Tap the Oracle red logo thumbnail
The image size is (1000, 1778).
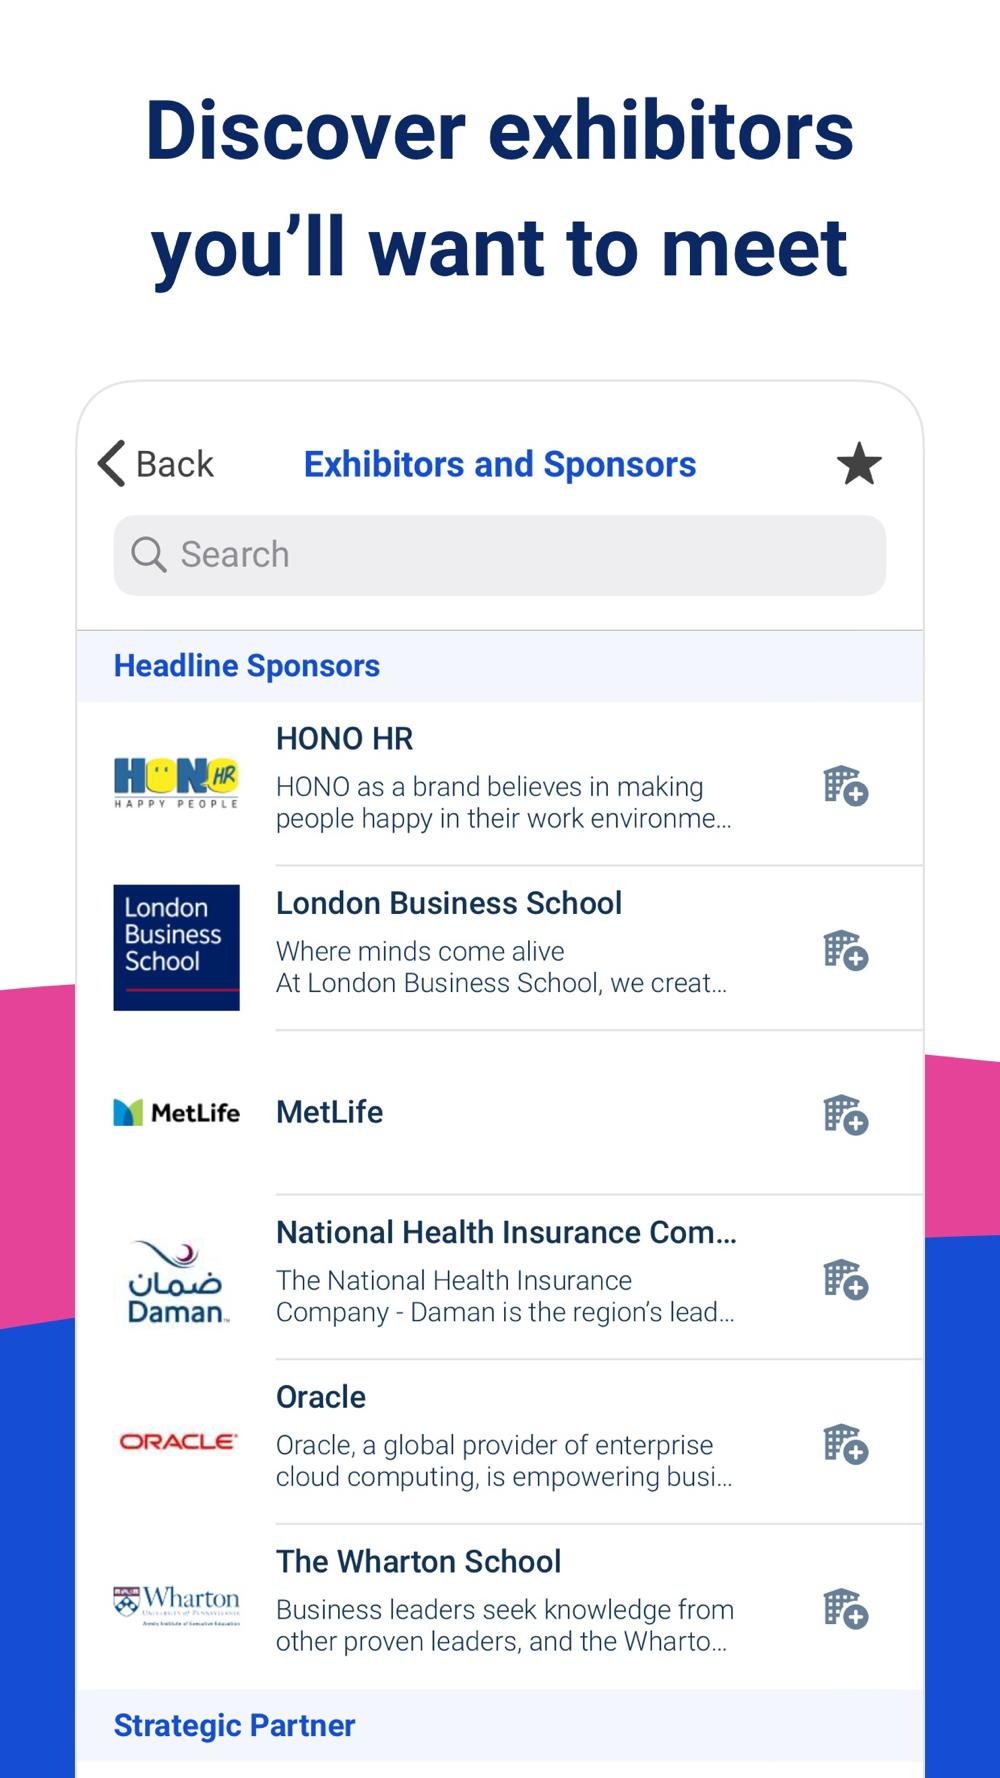click(x=177, y=1442)
